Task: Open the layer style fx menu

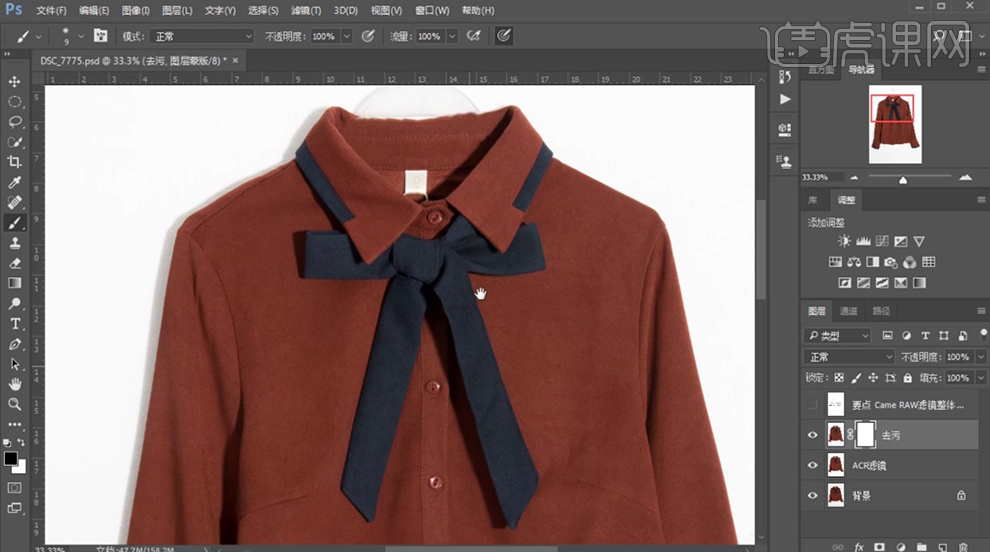Action: pos(859,547)
